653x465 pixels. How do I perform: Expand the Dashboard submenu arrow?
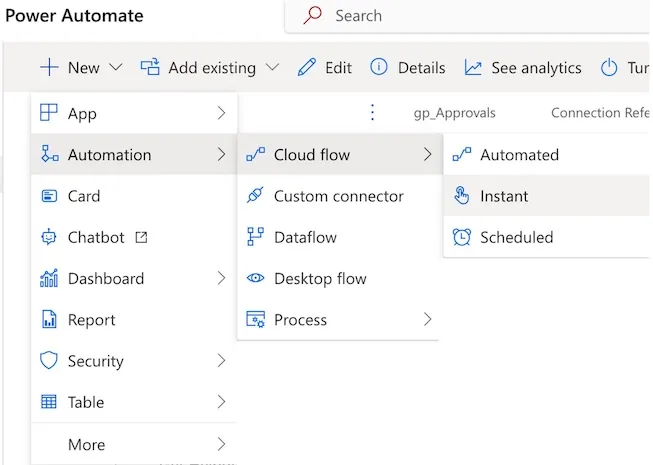tap(222, 278)
